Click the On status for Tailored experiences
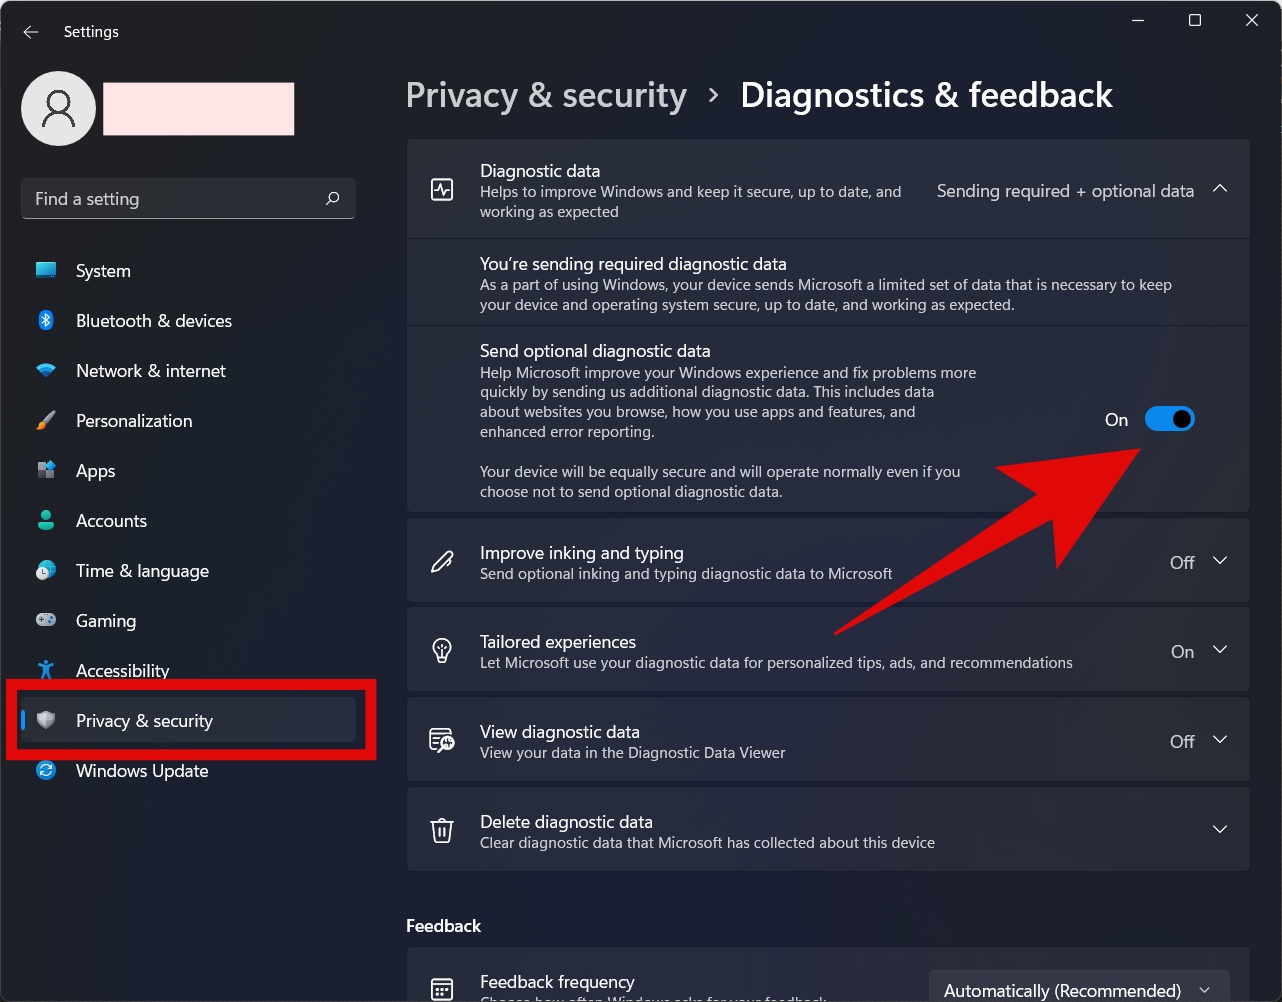1282x1002 pixels. 1182,652
